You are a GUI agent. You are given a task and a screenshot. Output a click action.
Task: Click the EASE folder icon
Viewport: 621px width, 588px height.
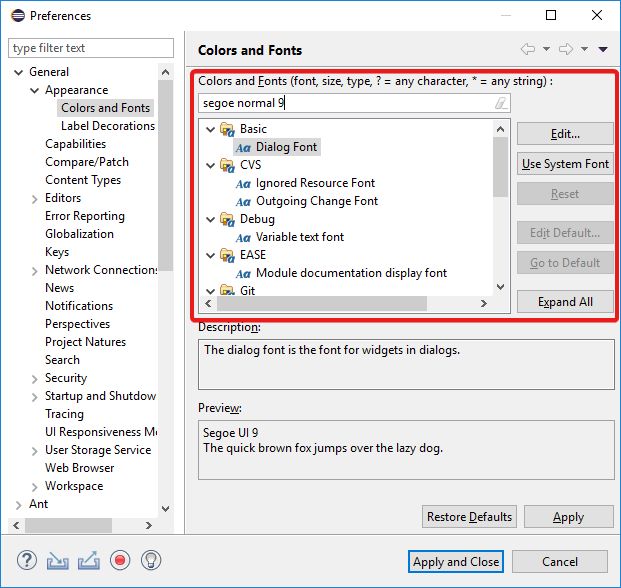click(x=227, y=255)
